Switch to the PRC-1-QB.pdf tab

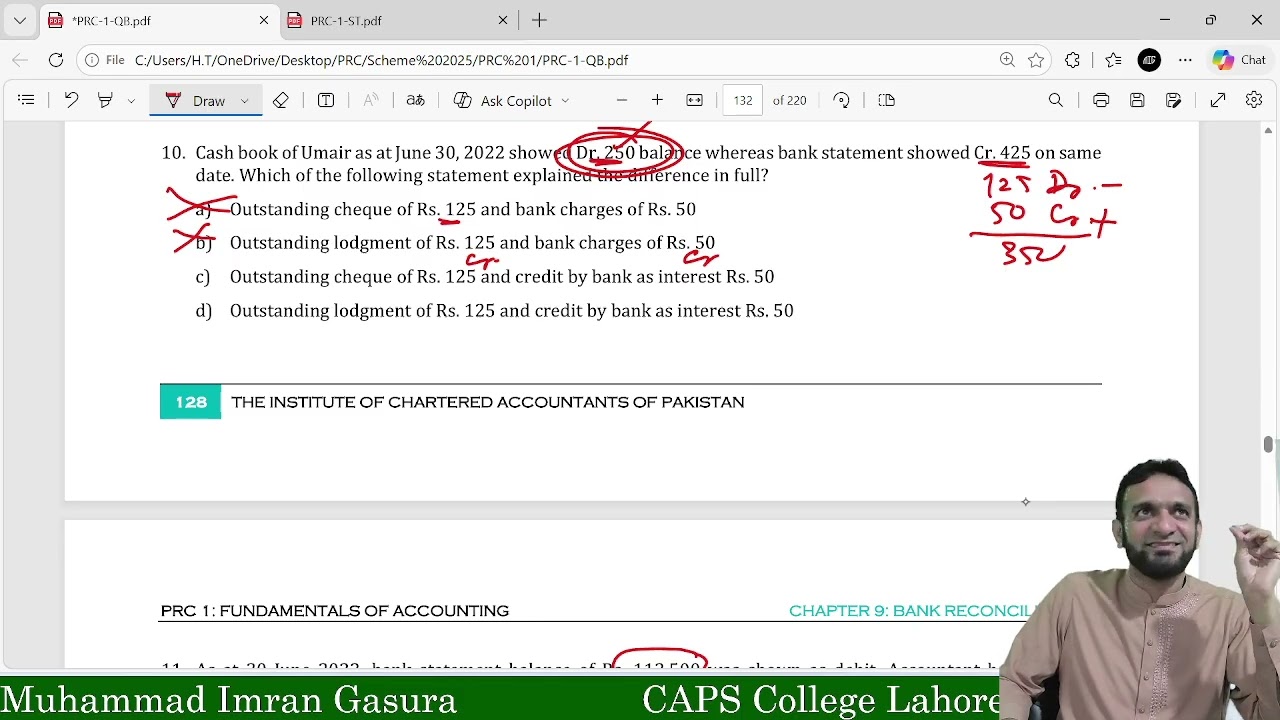pyautogui.click(x=158, y=20)
